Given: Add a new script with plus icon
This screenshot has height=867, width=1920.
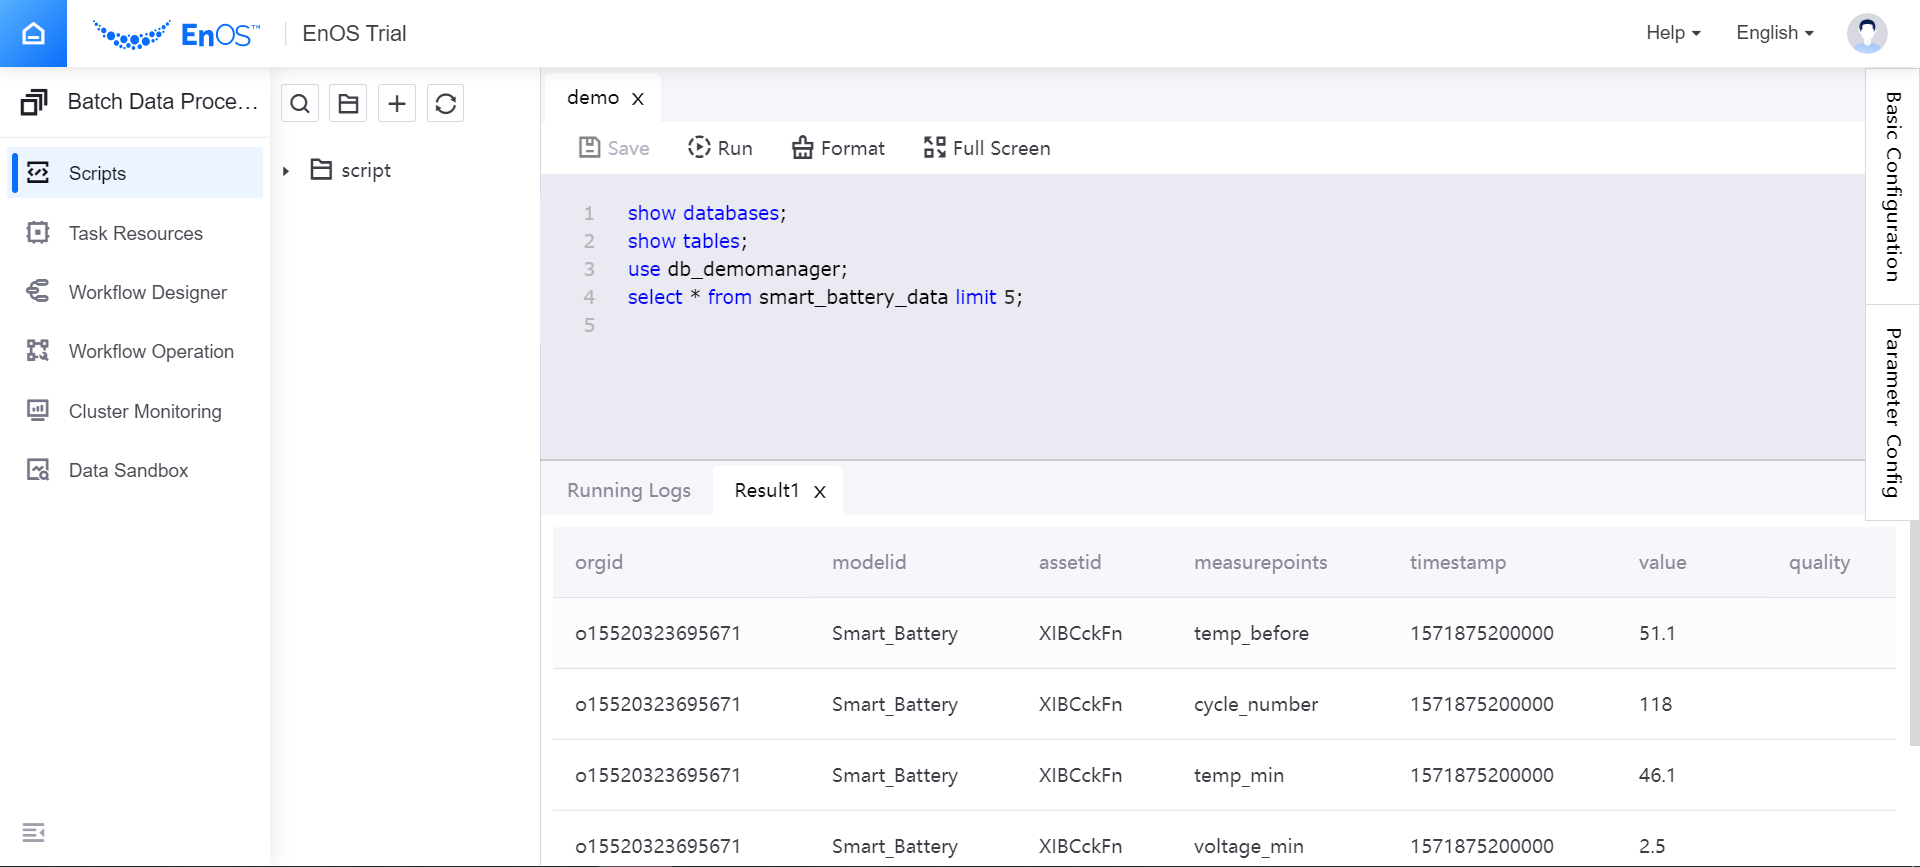Looking at the screenshot, I should point(397,103).
